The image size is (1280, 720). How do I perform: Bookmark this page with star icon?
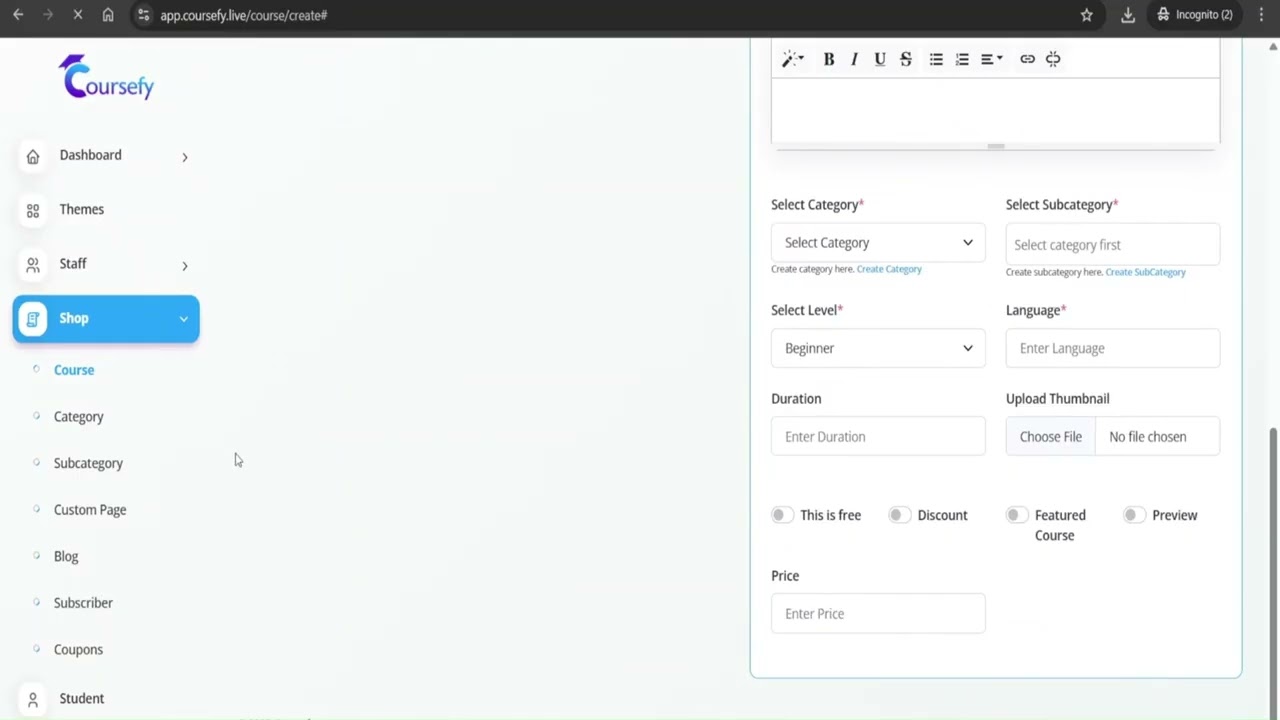(1087, 15)
